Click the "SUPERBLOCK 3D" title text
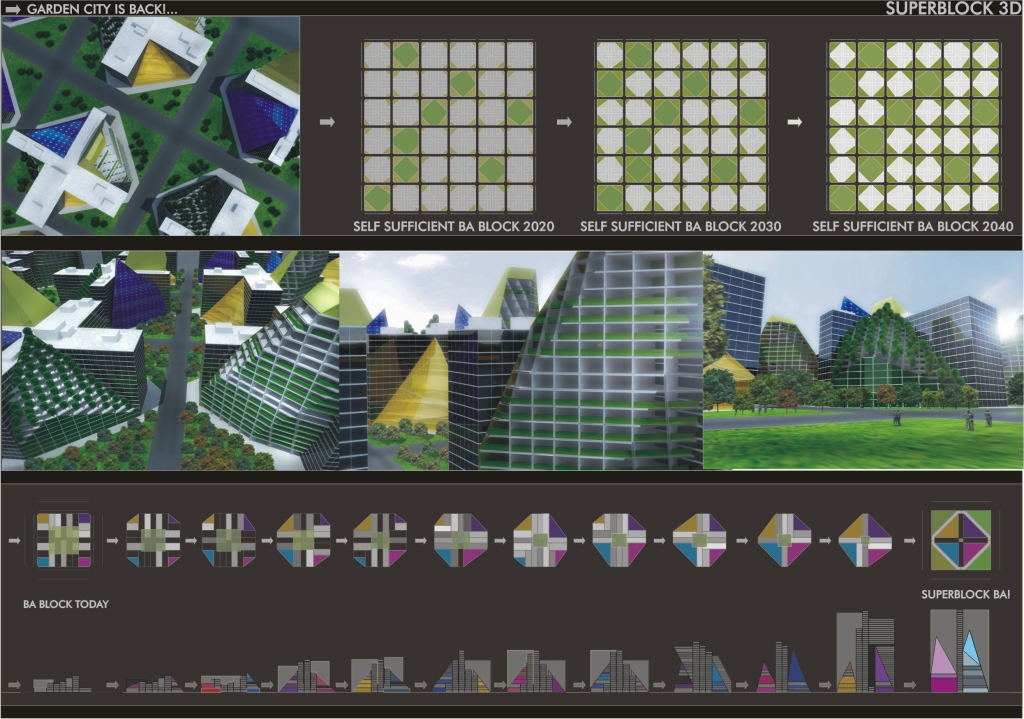This screenshot has width=1024, height=719. [x=951, y=9]
